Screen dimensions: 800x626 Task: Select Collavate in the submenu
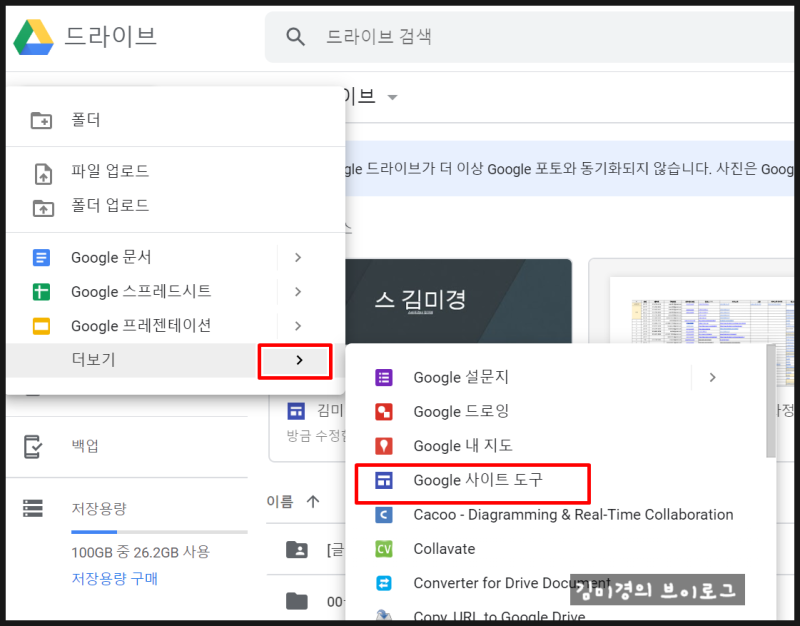[x=556, y=549]
